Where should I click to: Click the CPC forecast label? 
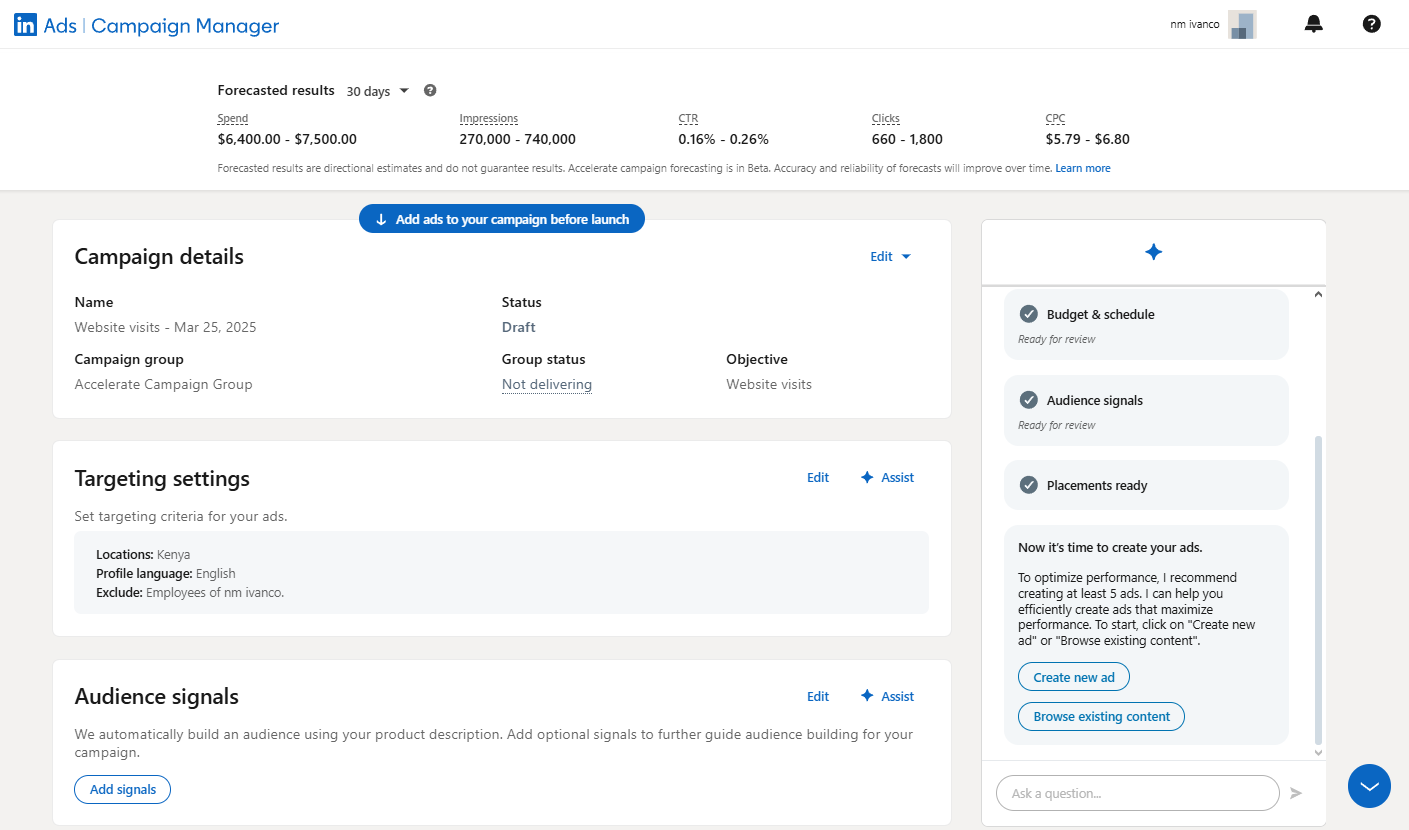(1056, 118)
